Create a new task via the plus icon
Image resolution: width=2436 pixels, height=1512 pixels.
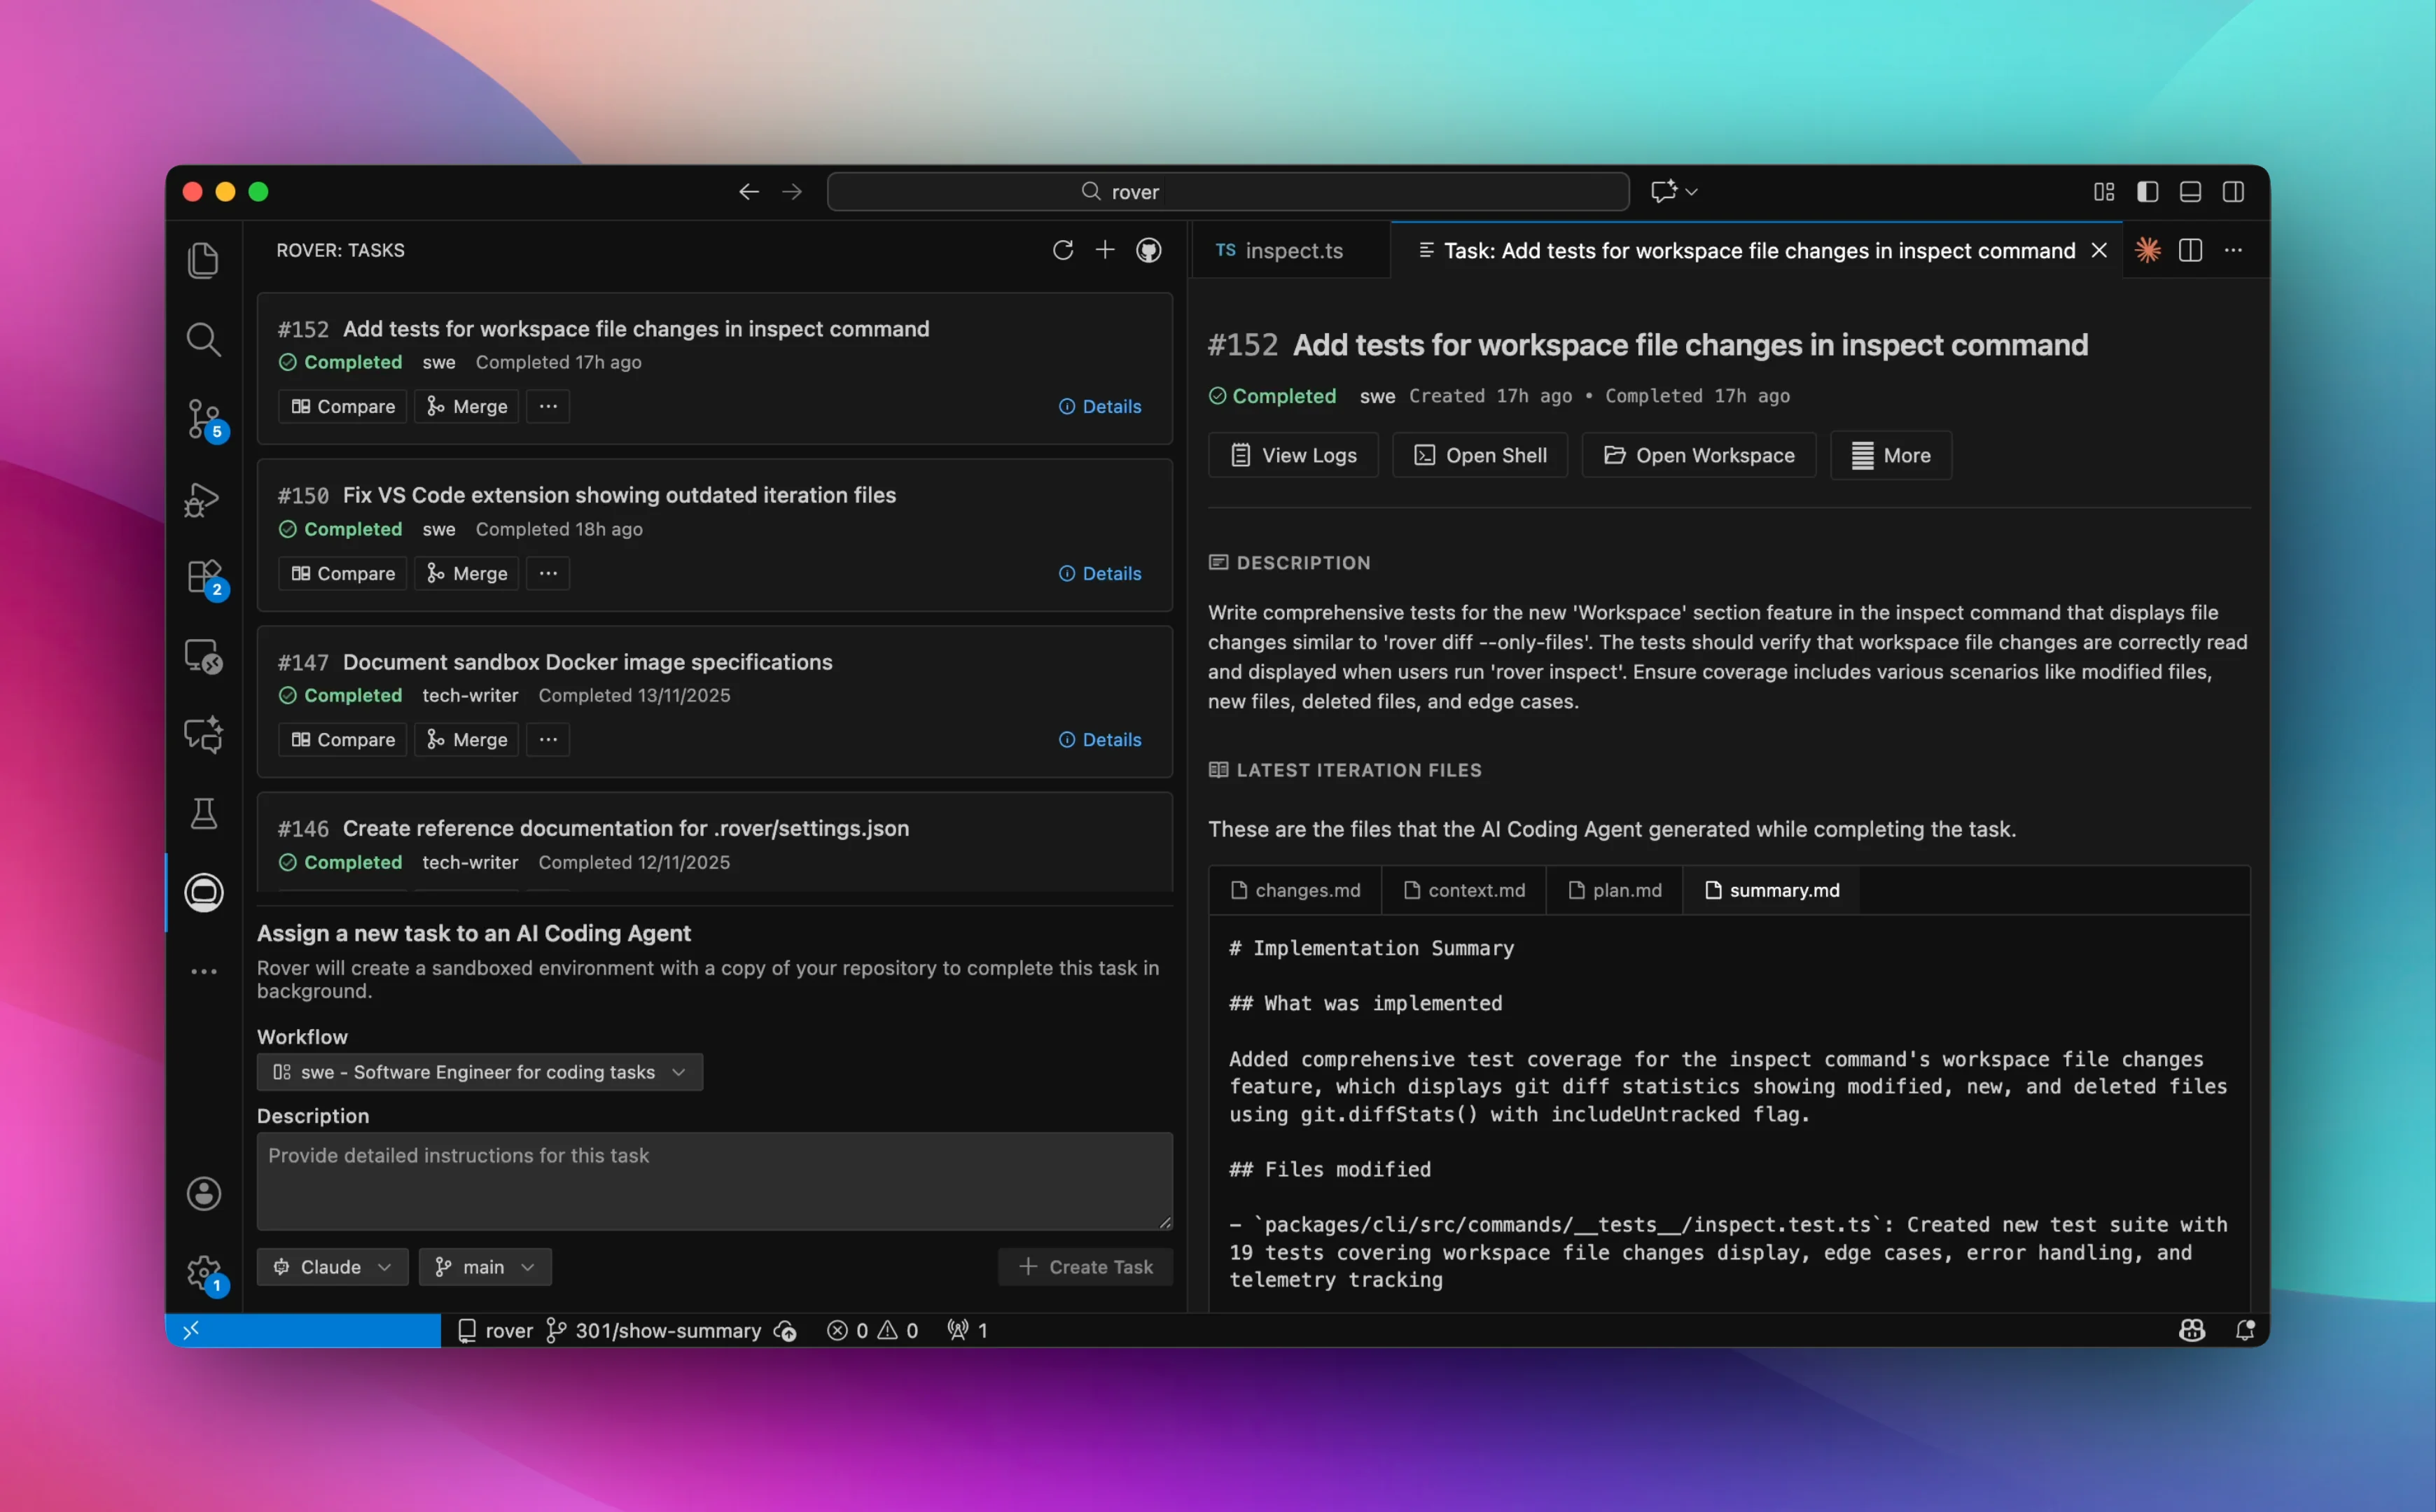1105,250
